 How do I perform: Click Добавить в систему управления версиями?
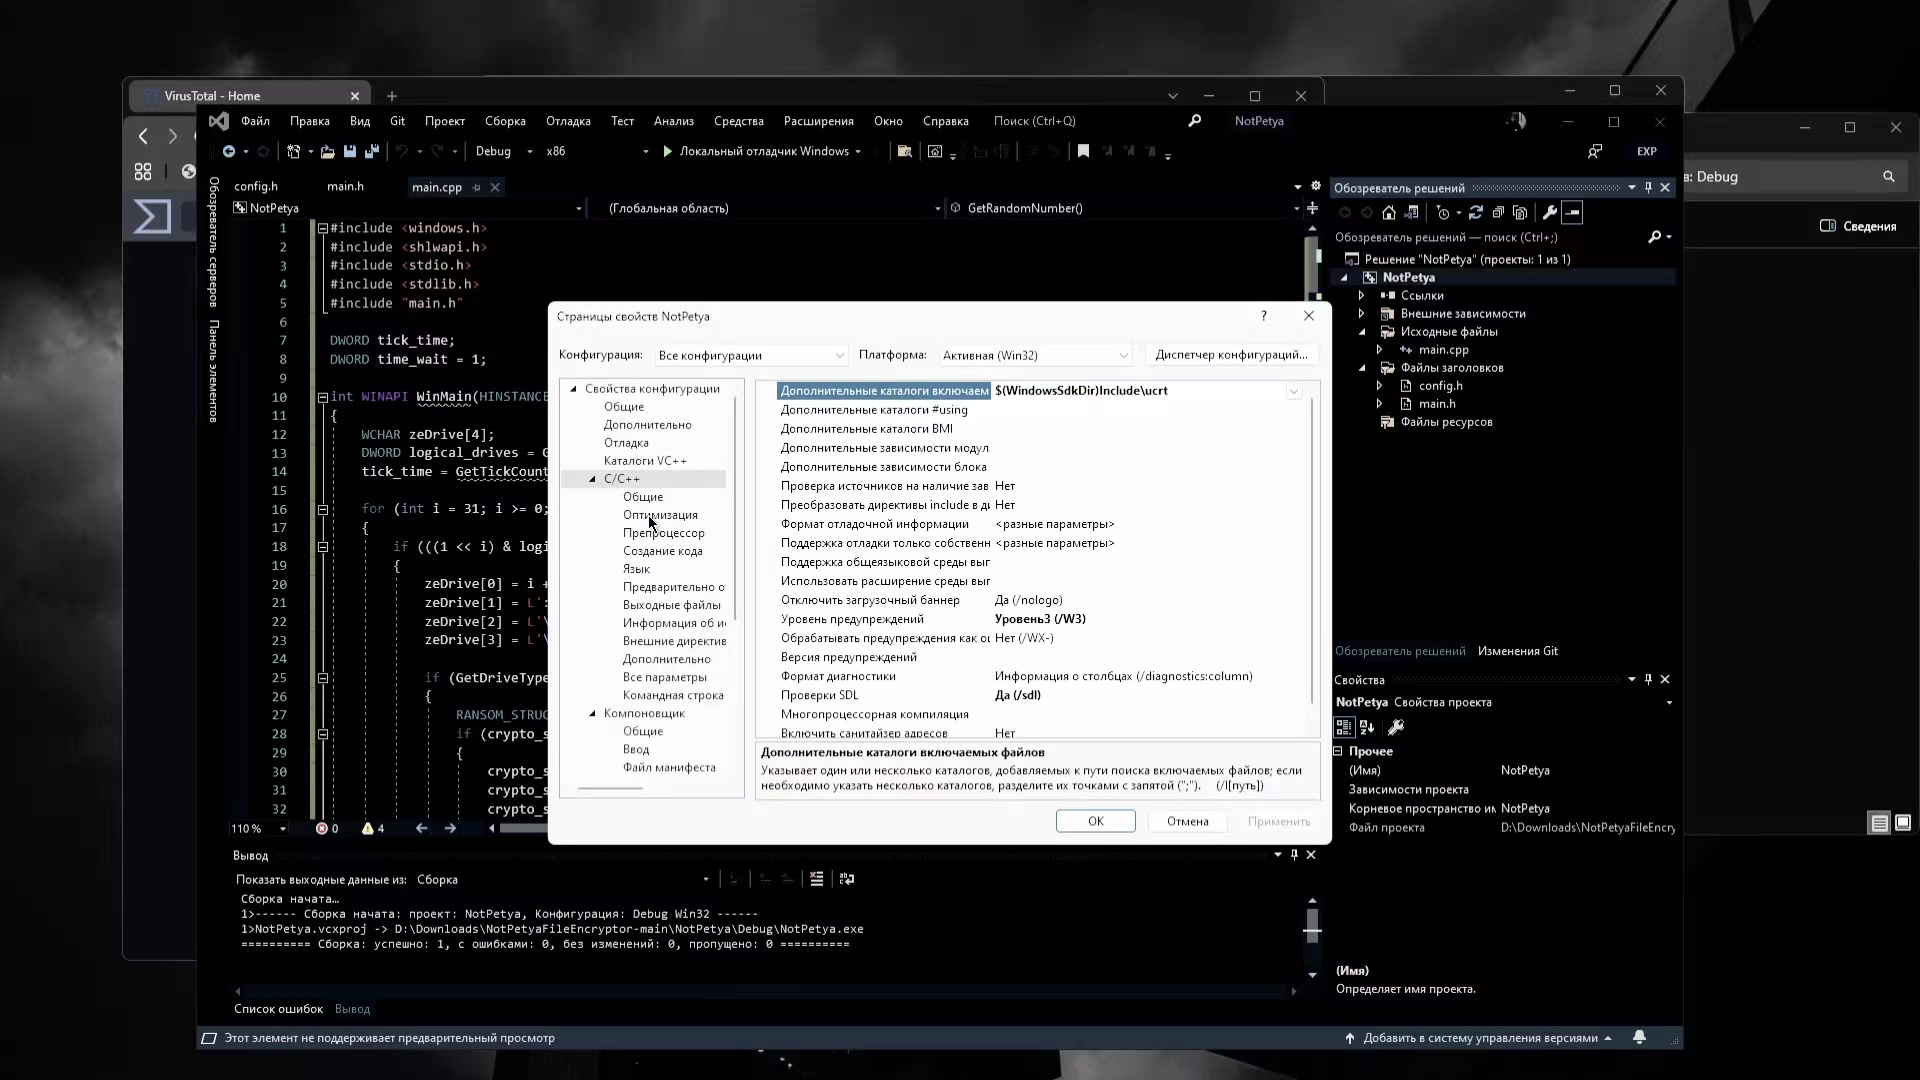click(x=1480, y=1038)
